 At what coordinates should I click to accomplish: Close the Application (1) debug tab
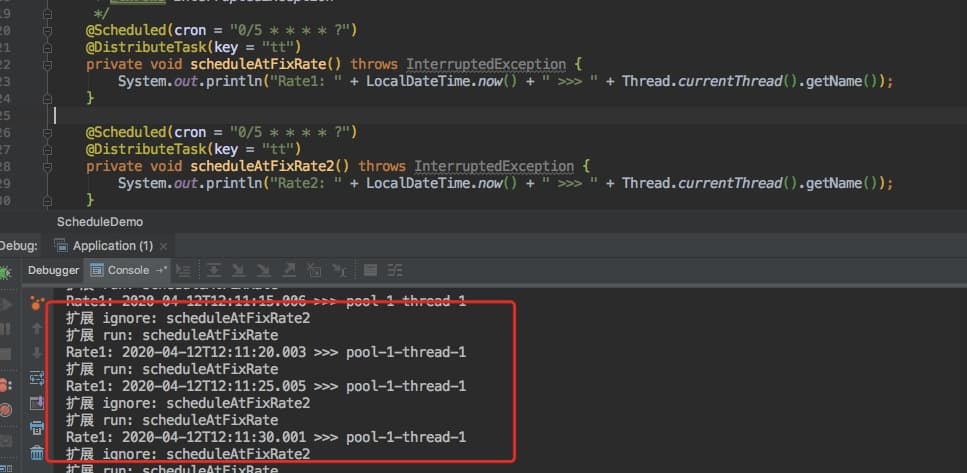(163, 246)
